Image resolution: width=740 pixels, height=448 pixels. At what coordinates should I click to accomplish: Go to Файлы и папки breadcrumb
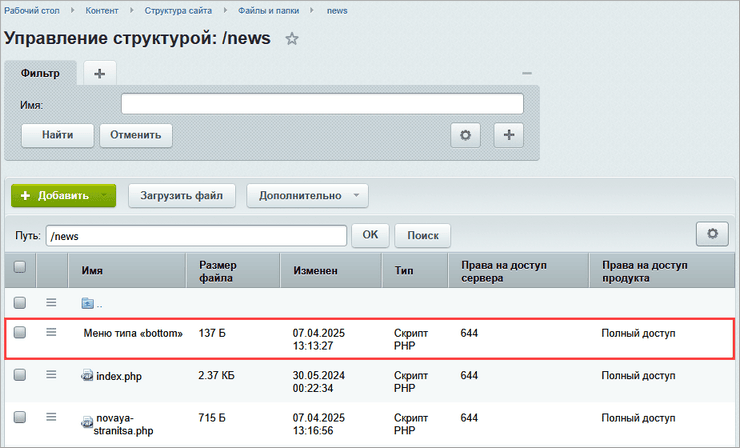point(269,10)
